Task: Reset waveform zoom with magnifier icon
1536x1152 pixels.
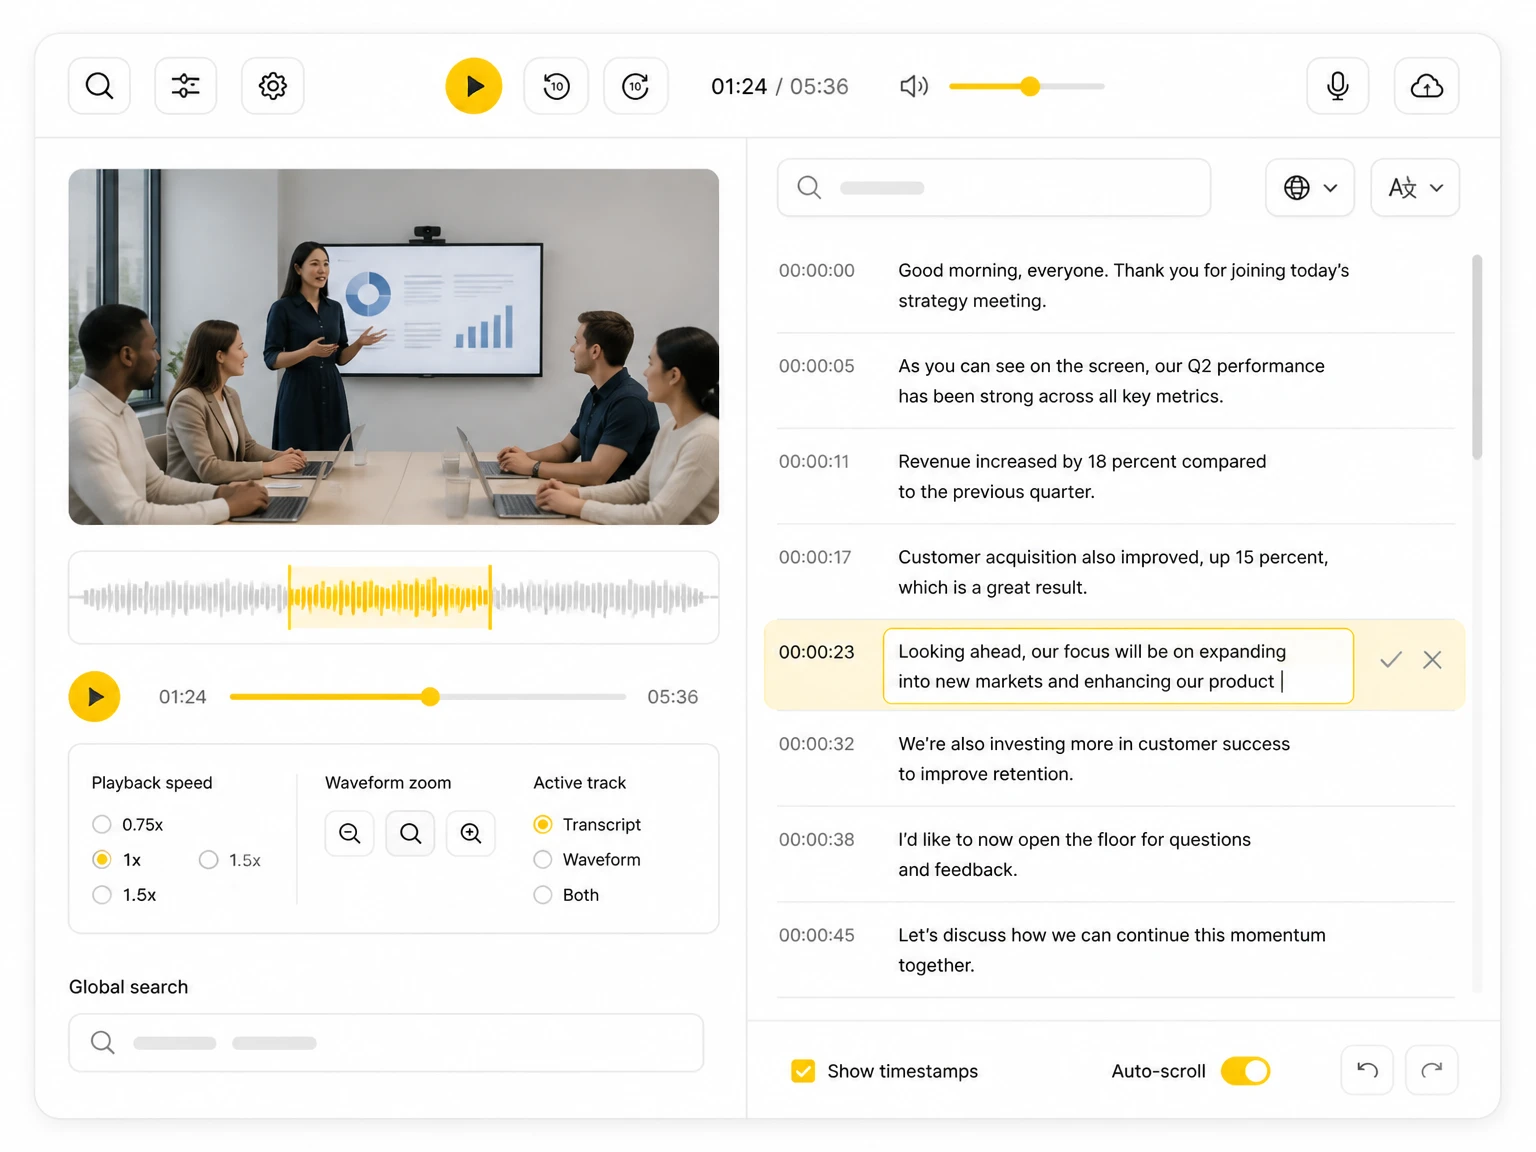Action: pyautogui.click(x=410, y=834)
